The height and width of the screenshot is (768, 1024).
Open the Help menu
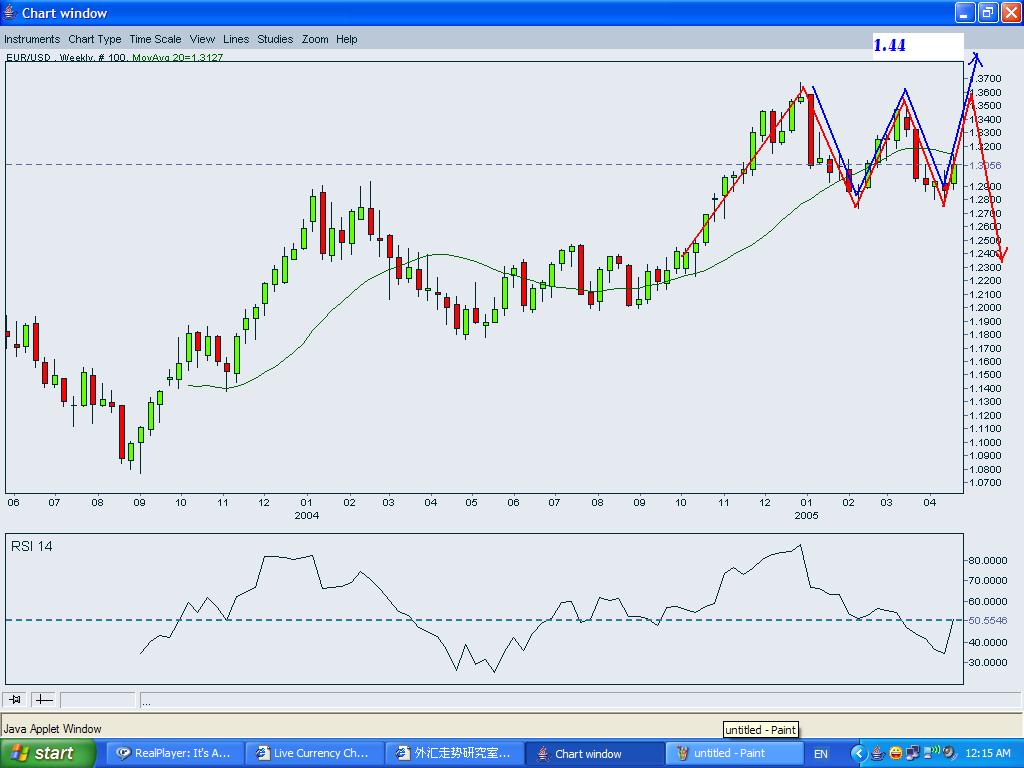tap(347, 39)
